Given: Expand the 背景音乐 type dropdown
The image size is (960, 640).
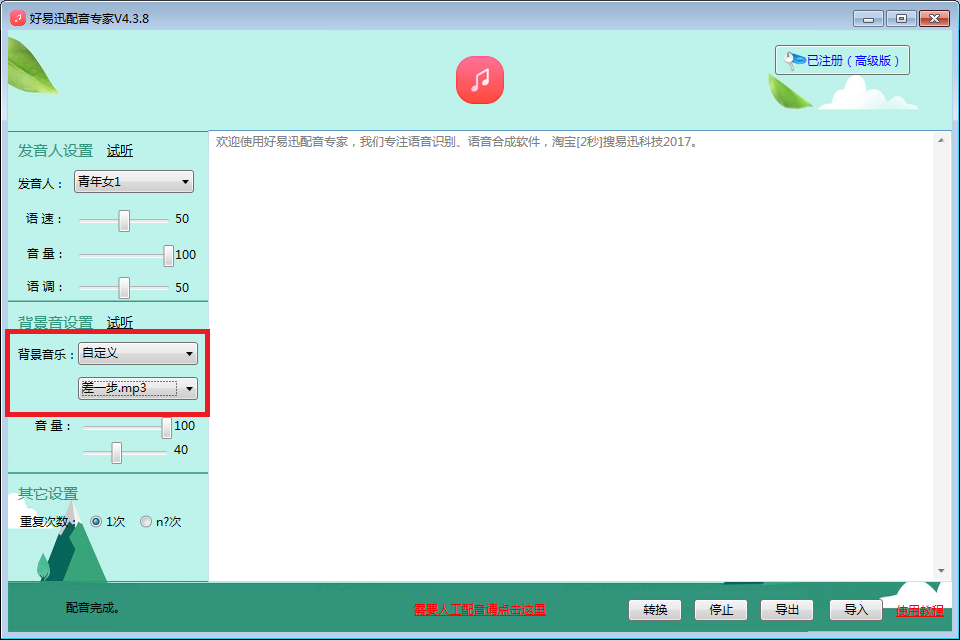Looking at the screenshot, I should point(138,353).
